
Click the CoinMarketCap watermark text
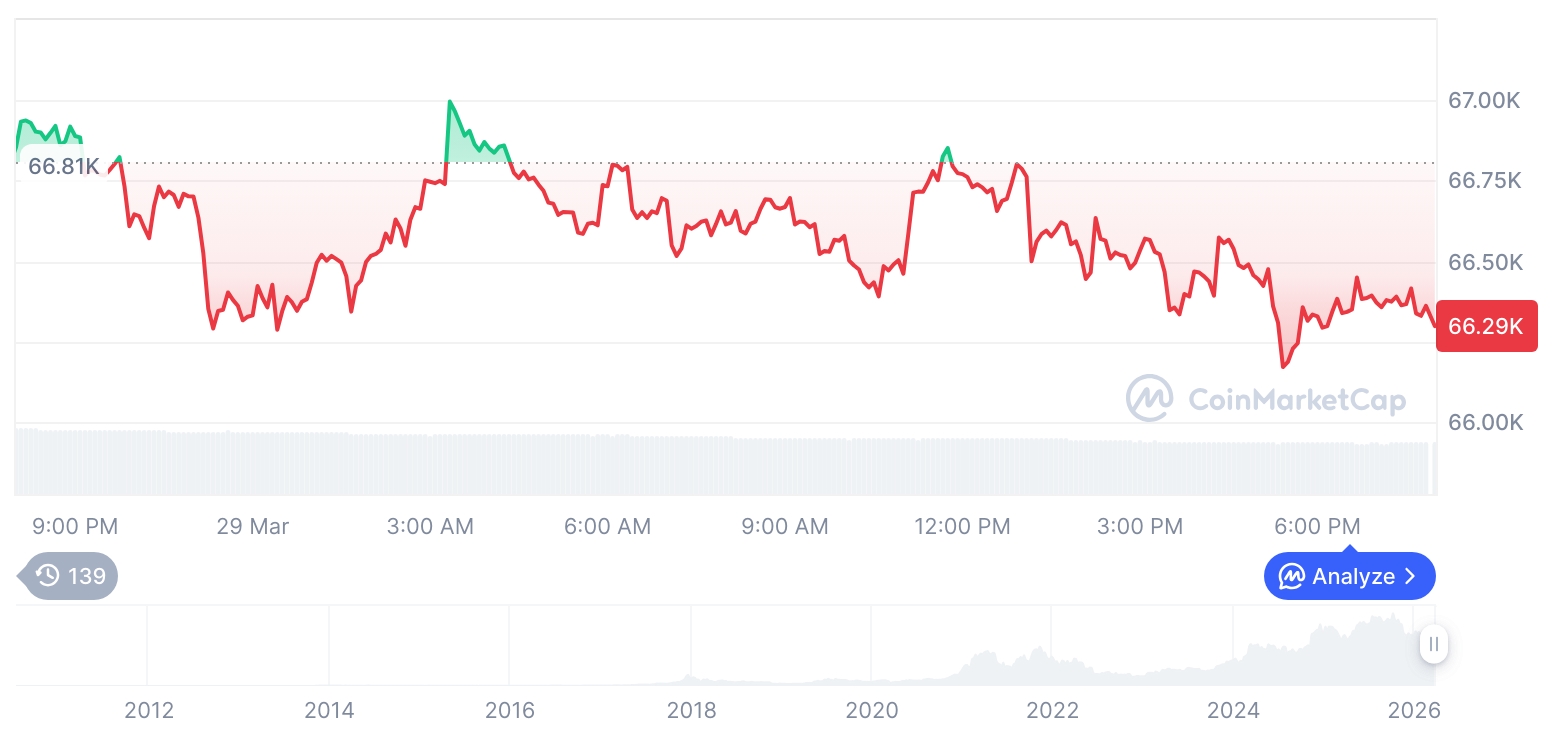pyautogui.click(x=1296, y=400)
